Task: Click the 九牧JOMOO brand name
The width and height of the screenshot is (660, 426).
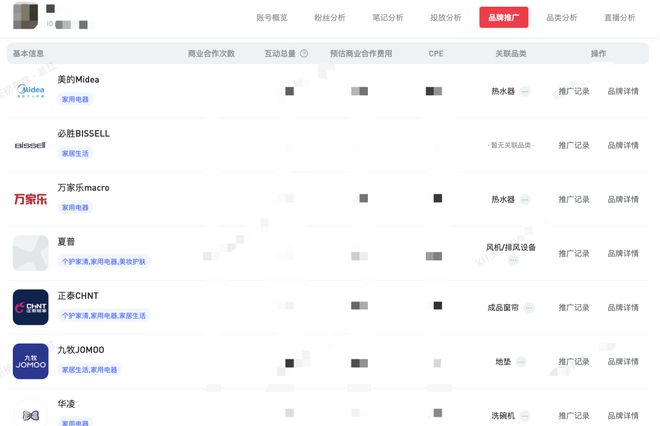Action: 81,350
